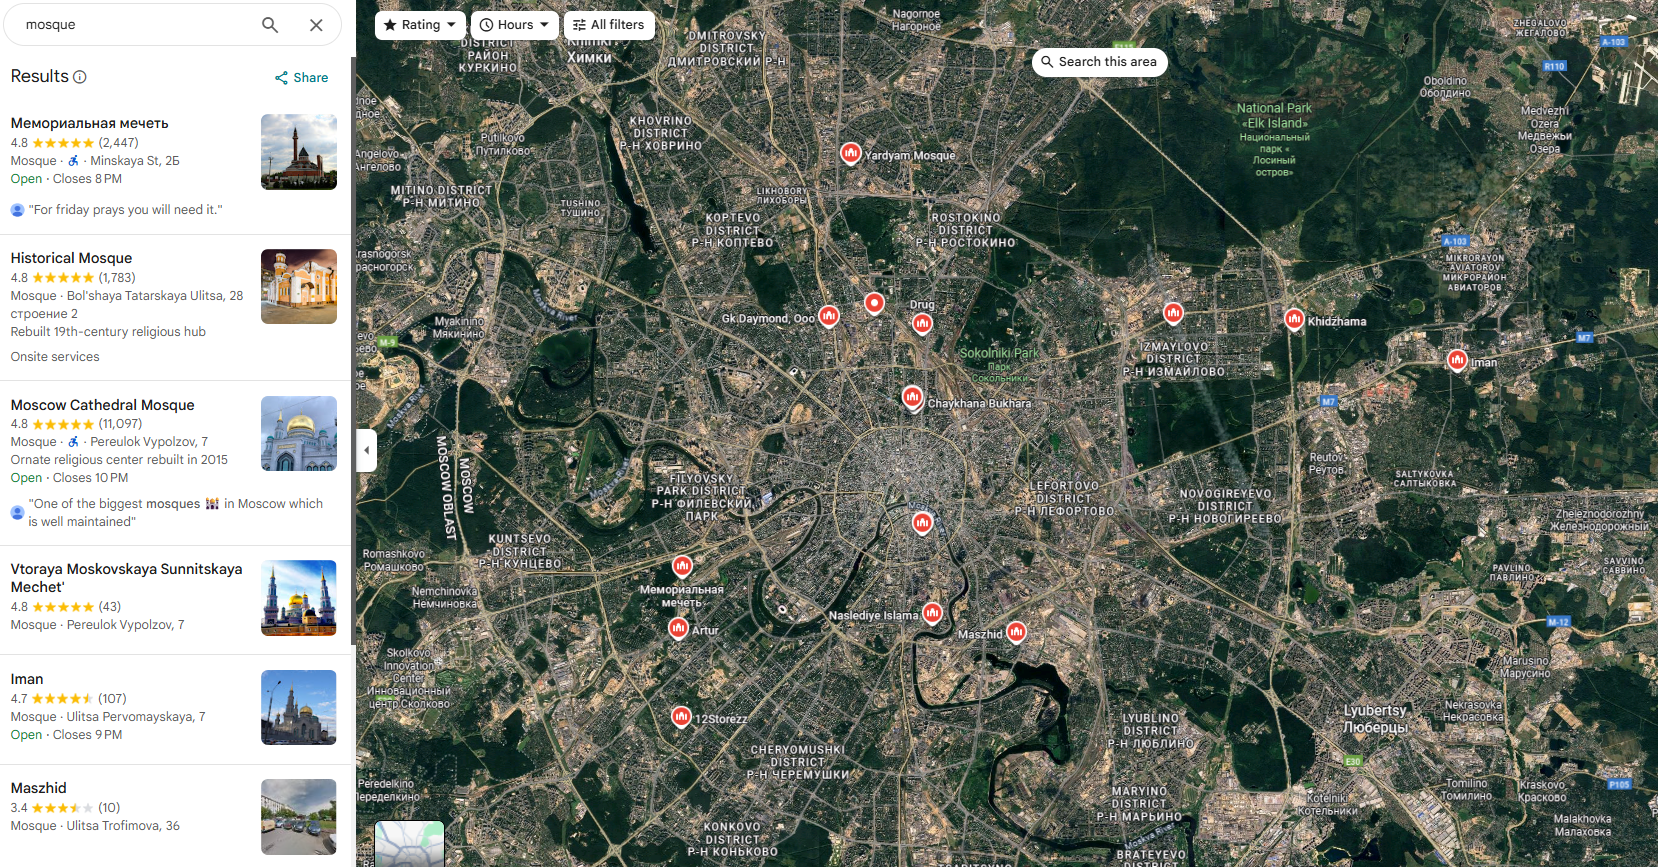Click the search magnifier icon
This screenshot has width=1658, height=867.
tap(270, 25)
